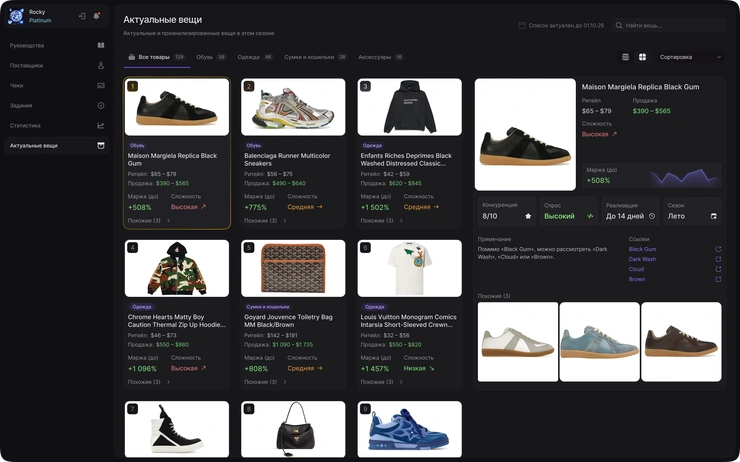This screenshot has height=462, width=740.
Task: Open Чеки in sidebar
Action: (57, 85)
